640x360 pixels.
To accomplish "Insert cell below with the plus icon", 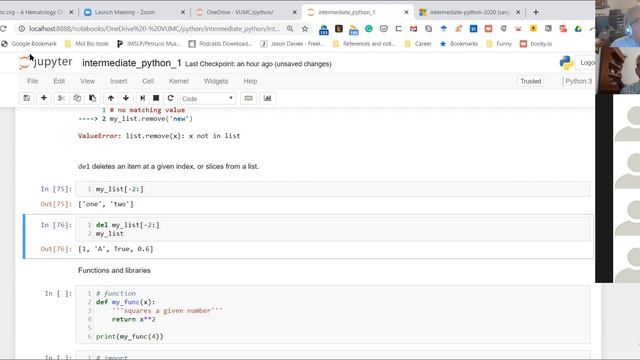I will pyautogui.click(x=44, y=98).
